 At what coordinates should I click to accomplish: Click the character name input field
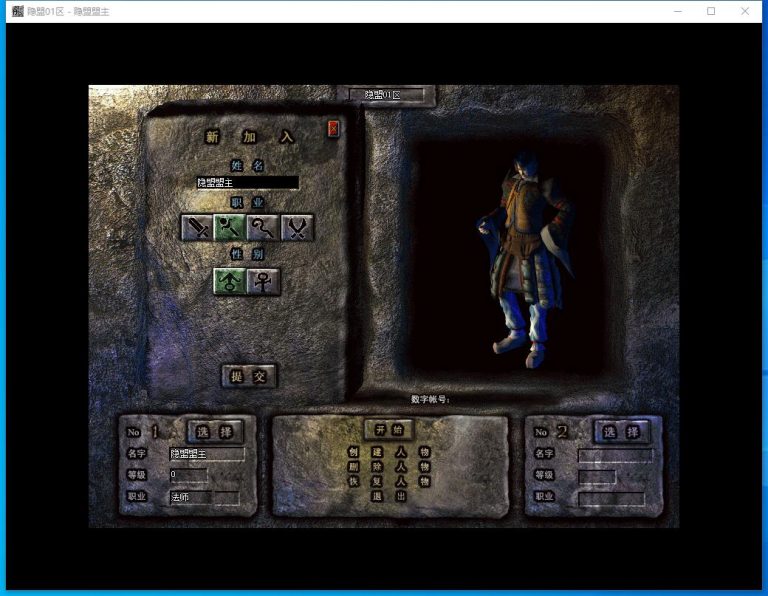click(247, 183)
